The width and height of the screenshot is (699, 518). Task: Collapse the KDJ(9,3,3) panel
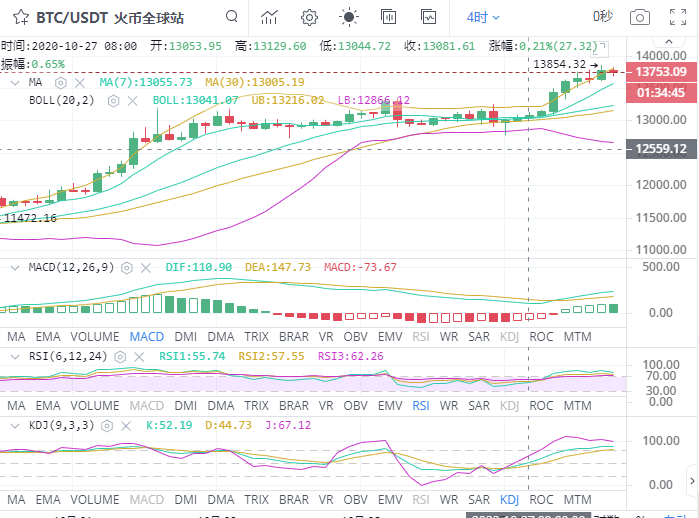pos(15,426)
